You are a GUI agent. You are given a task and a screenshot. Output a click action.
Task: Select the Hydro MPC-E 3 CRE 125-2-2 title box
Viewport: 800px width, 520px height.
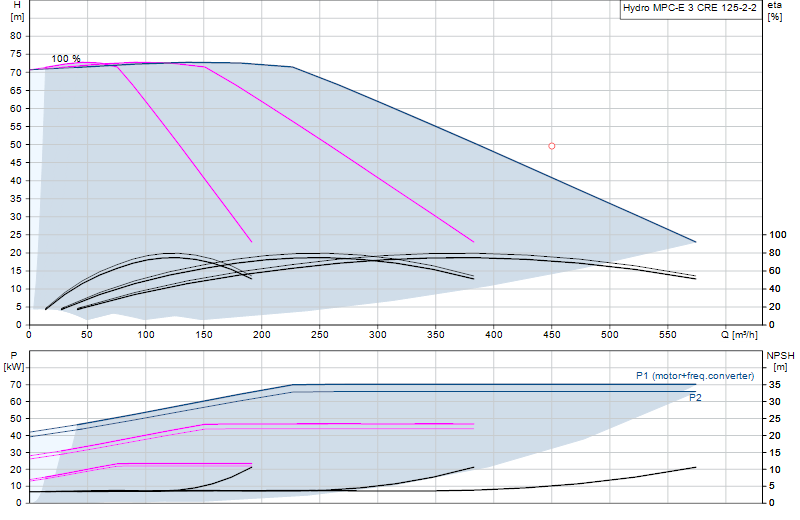[690, 9]
